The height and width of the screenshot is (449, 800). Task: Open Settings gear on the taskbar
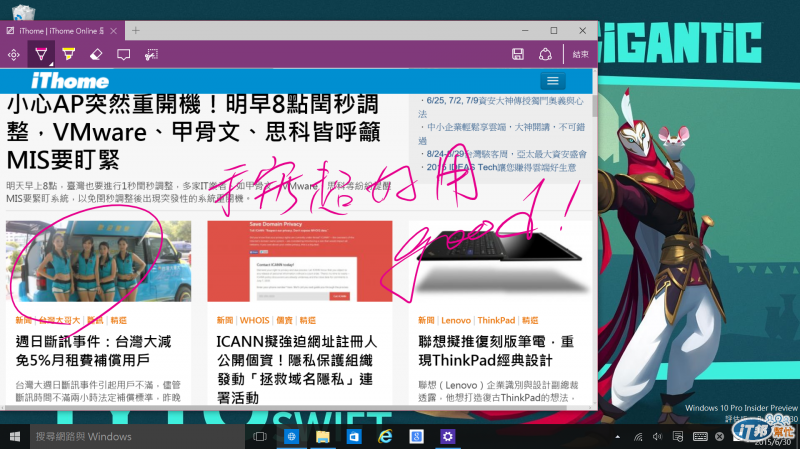coord(447,437)
